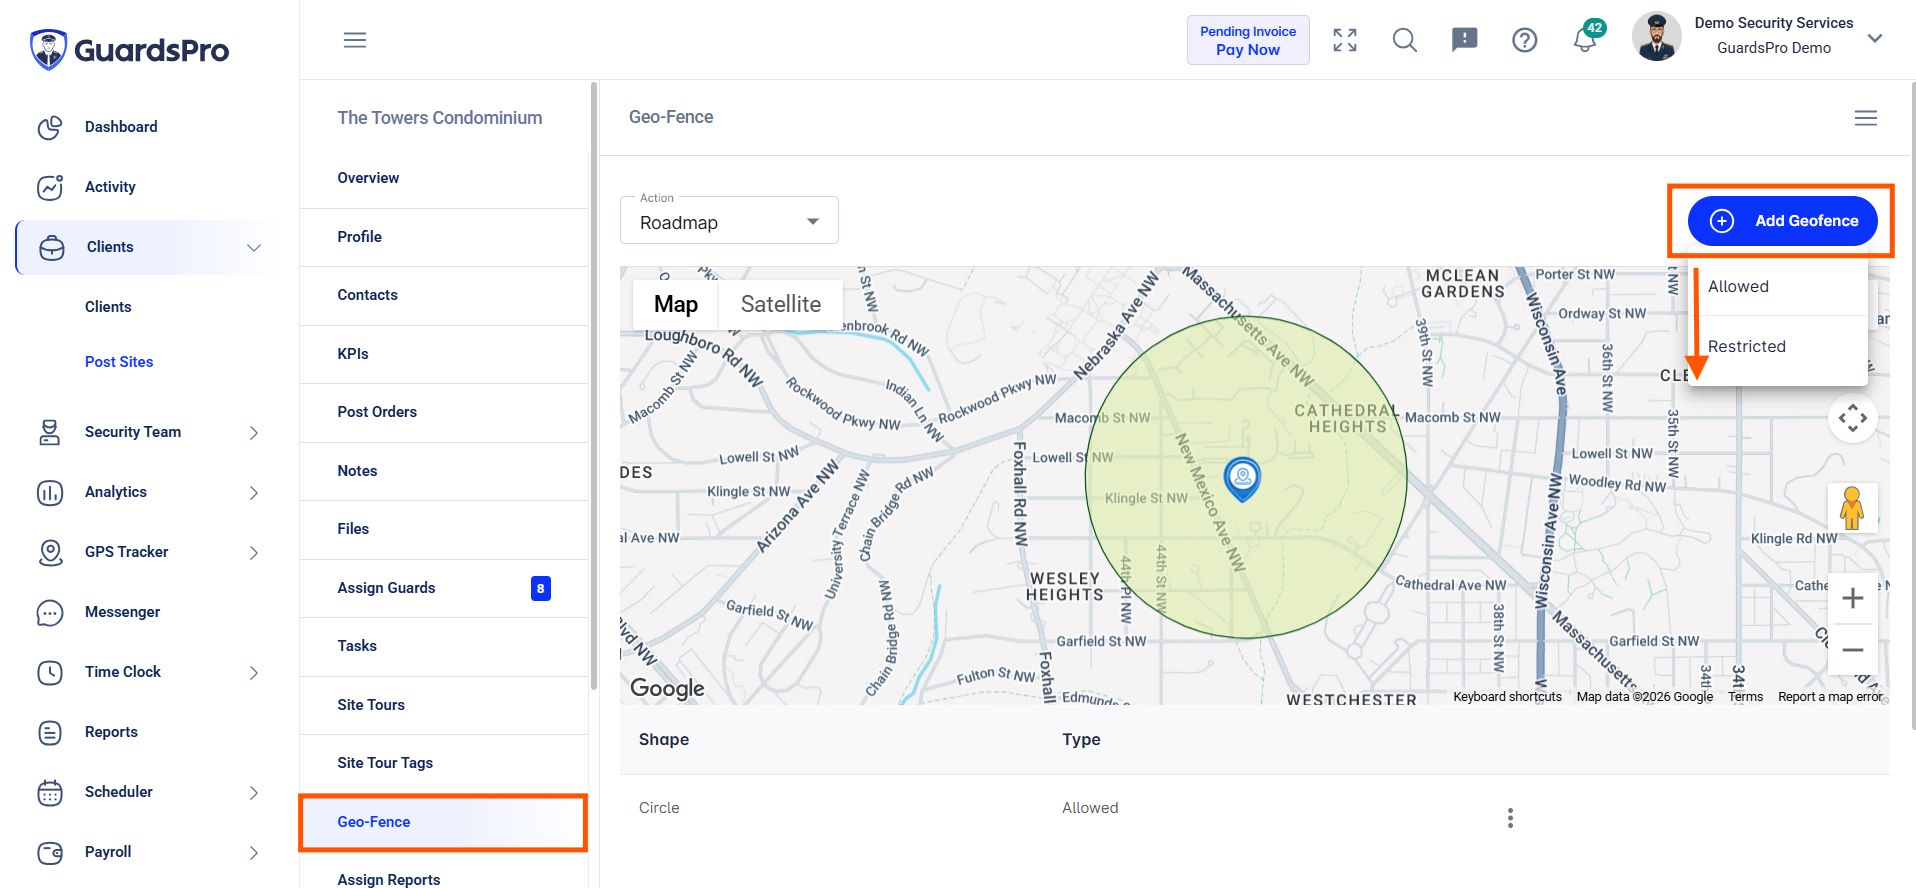Open the account dropdown chevron

click(x=1875, y=38)
